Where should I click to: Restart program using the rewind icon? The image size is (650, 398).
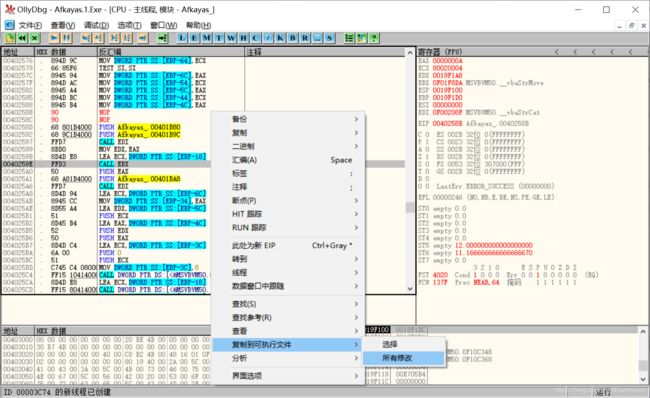22,38
